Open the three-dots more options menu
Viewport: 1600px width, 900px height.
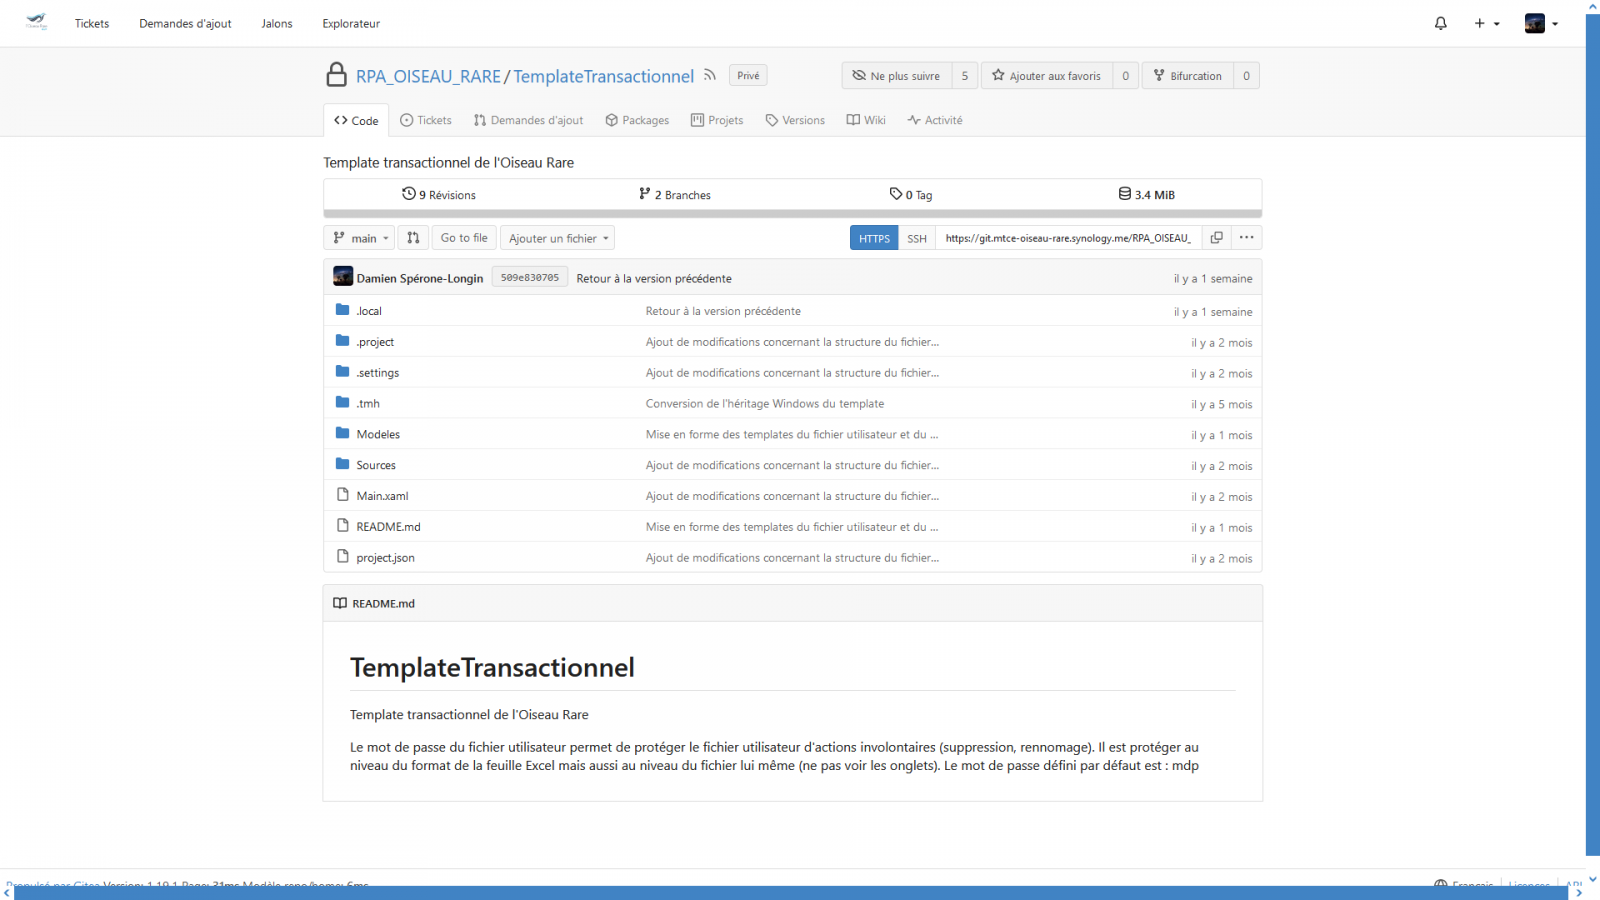click(1246, 238)
